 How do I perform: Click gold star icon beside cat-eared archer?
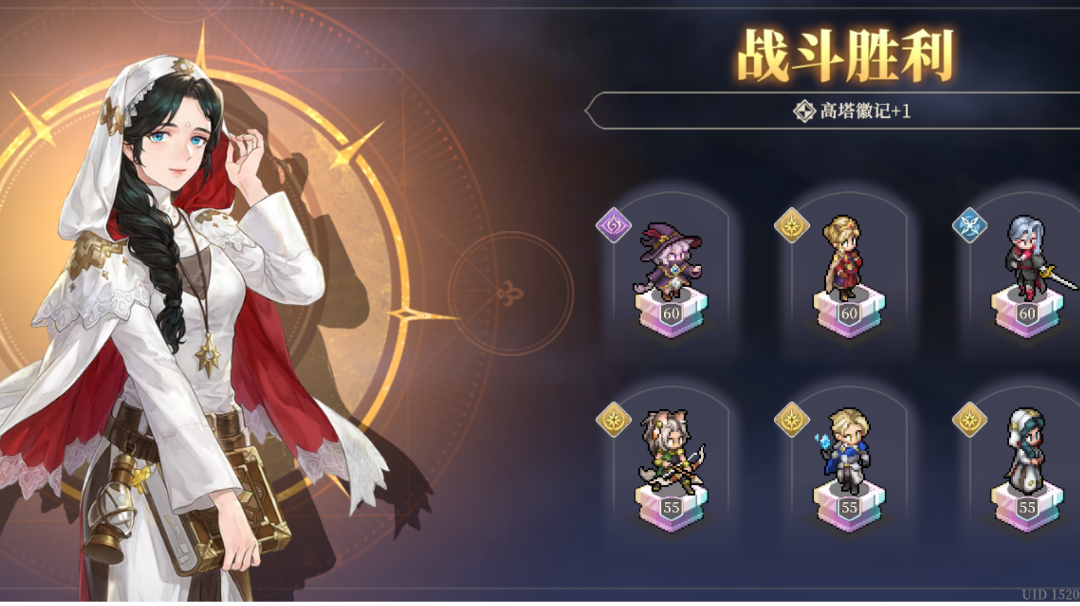614,419
